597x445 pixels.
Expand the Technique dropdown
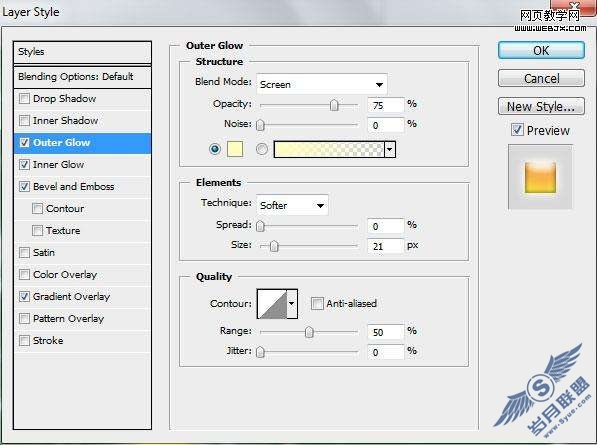pyautogui.click(x=292, y=205)
